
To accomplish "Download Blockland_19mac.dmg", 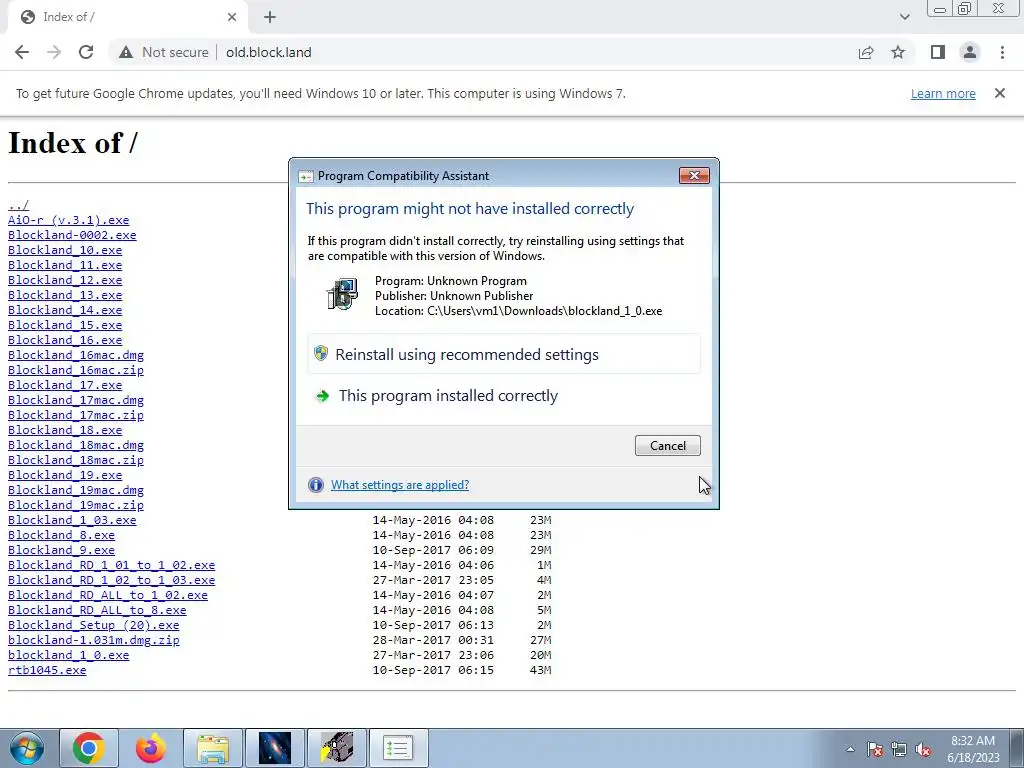I will (76, 490).
